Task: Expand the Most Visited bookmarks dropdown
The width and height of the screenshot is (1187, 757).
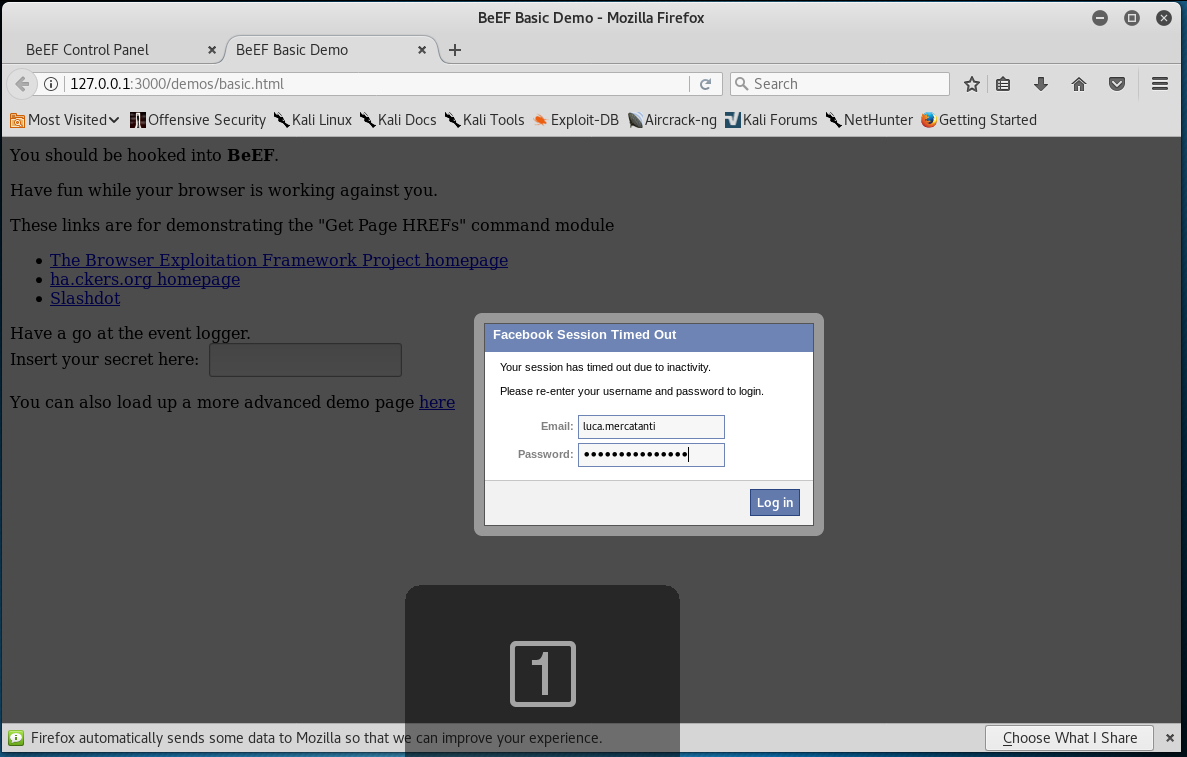Action: (65, 120)
